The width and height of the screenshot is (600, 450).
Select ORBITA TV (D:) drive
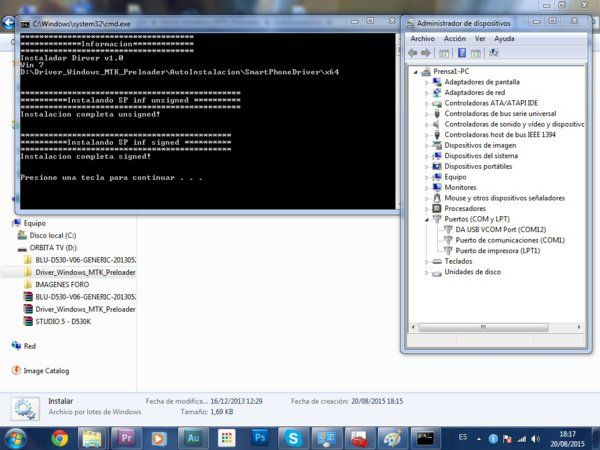53,248
